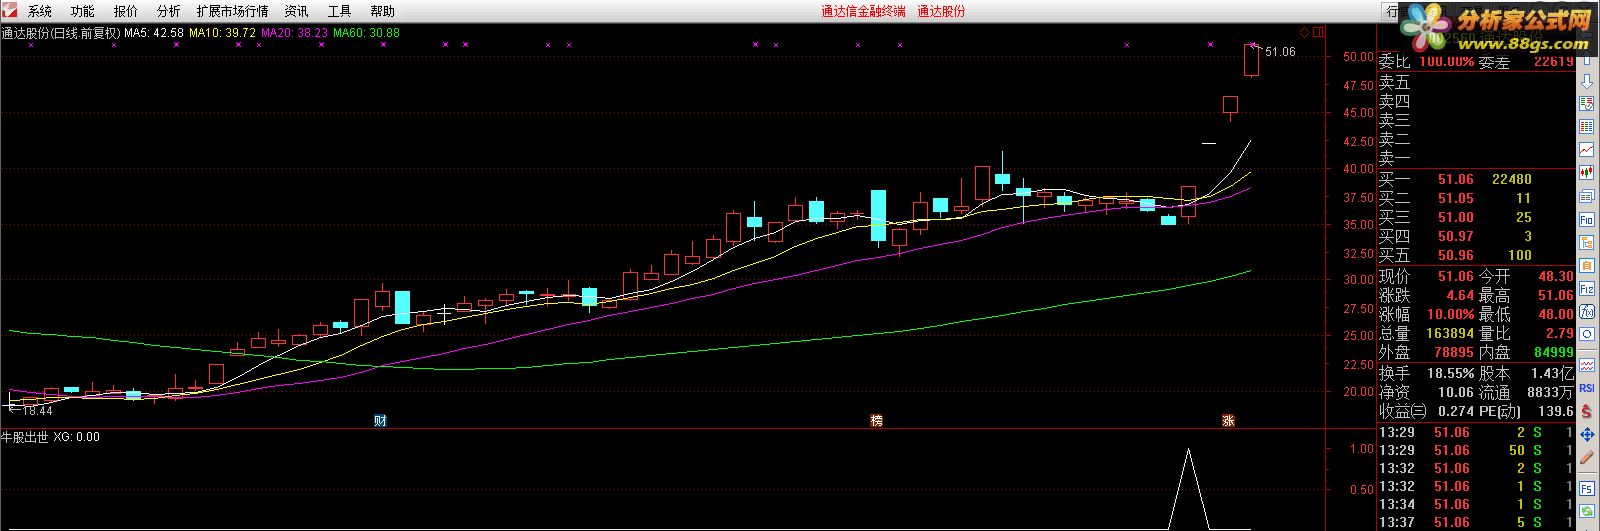Open the tree structure sidebar icon
The image size is (1600, 531).
(1587, 243)
